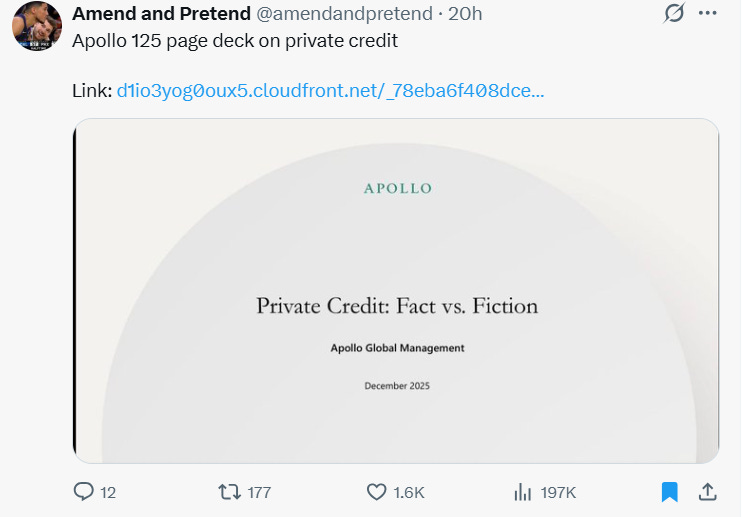The width and height of the screenshot is (742, 517).
Task: Repost this tweet via retweet icon
Action: pos(229,492)
